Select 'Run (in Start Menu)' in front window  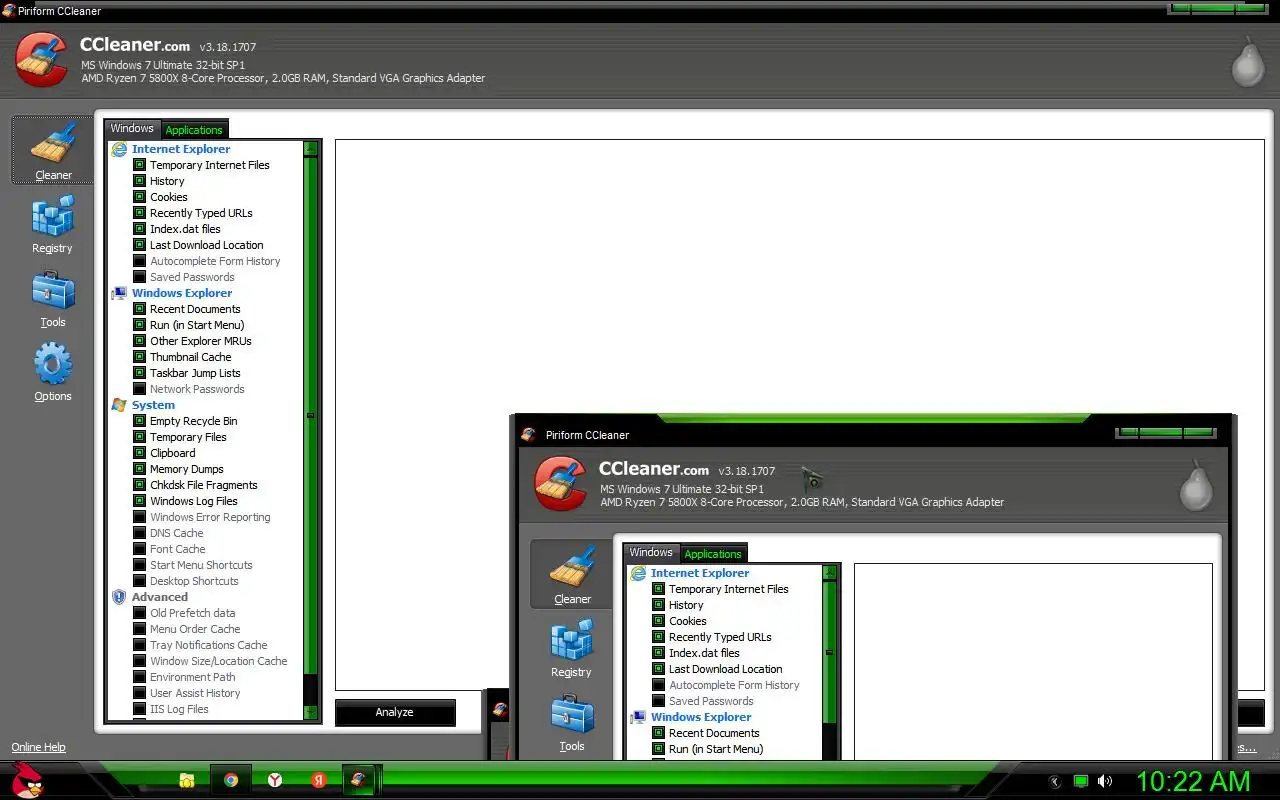[716, 749]
